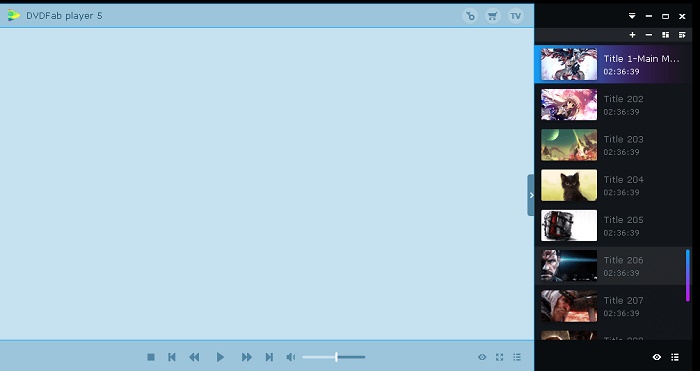700x371 pixels.
Task: Fast-forward the video
Action: pos(246,357)
